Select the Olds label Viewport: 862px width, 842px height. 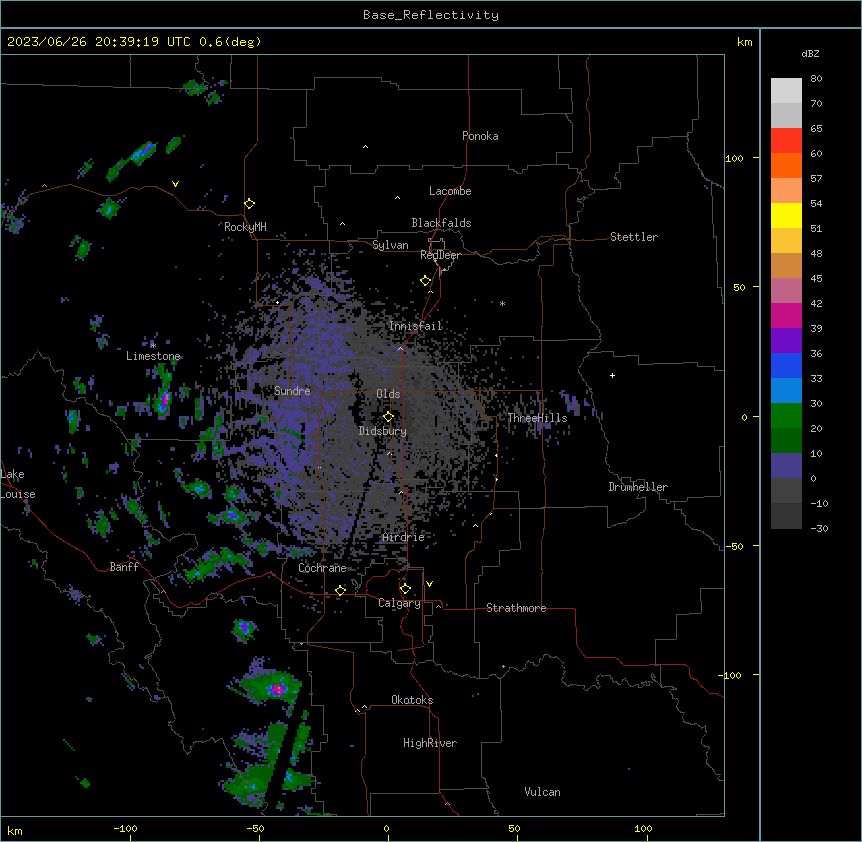point(388,394)
